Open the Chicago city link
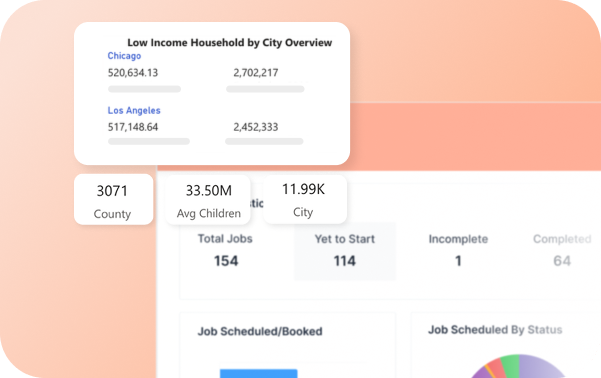This screenshot has height=378, width=601. (x=124, y=56)
